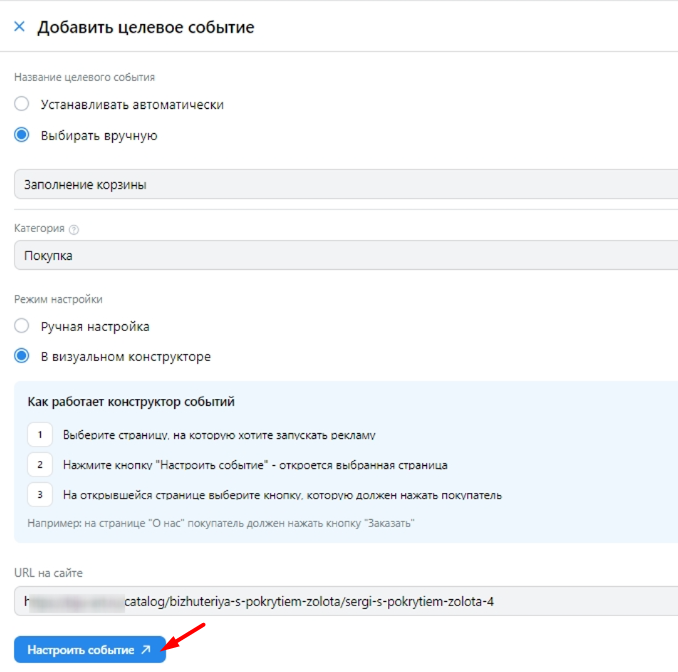Image resolution: width=678 pixels, height=672 pixels.
Task: Click the step 3 number badge
Action: click(x=40, y=495)
